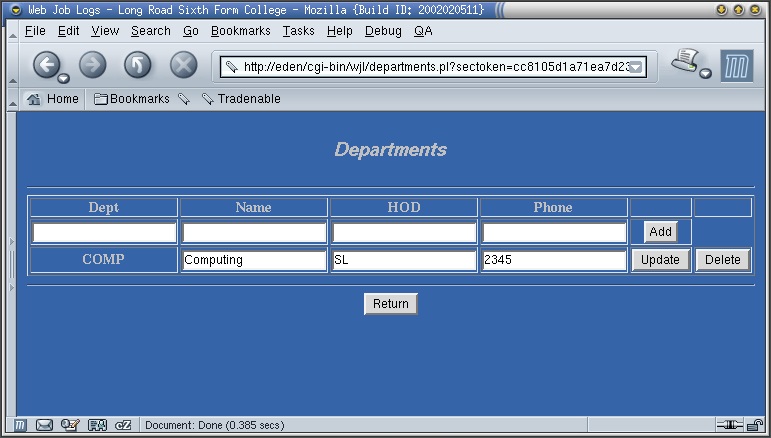This screenshot has width=771, height=438.
Task: Click the HOD field containing SL
Action: pos(404,260)
